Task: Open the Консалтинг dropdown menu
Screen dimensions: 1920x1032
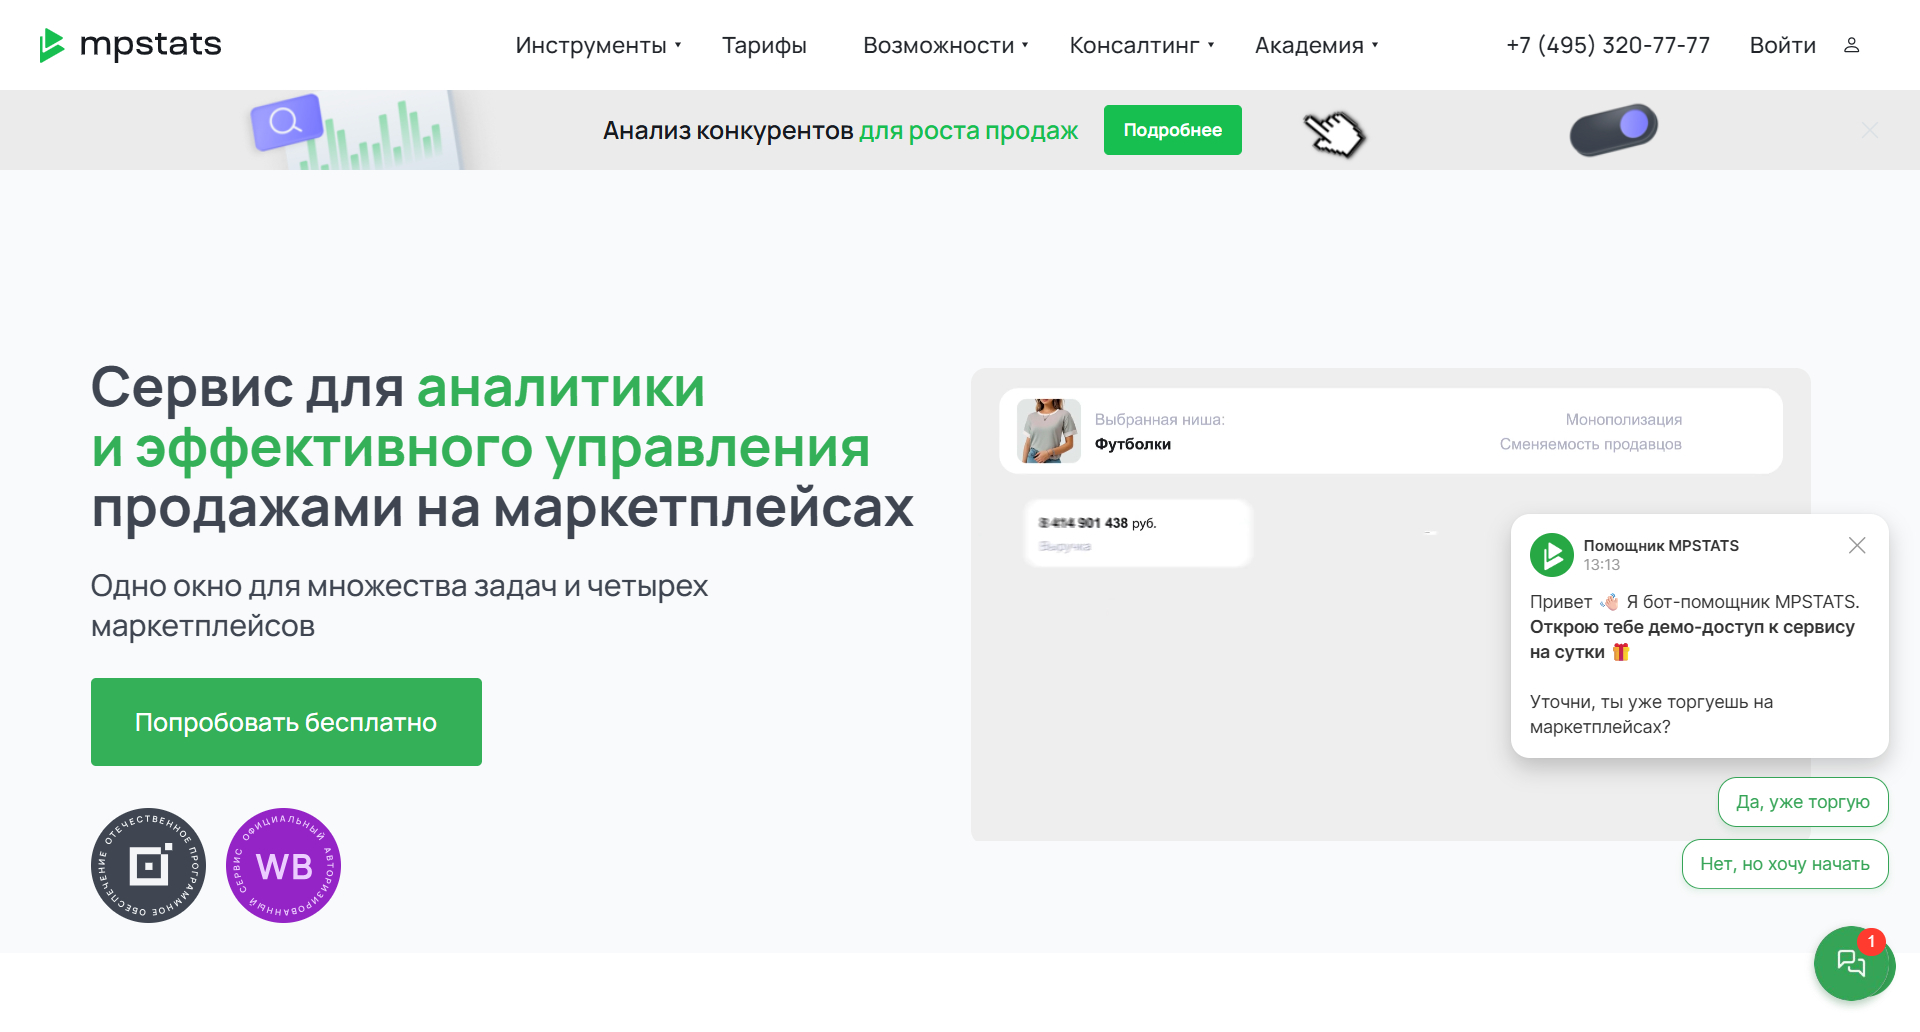Action: coord(1141,45)
